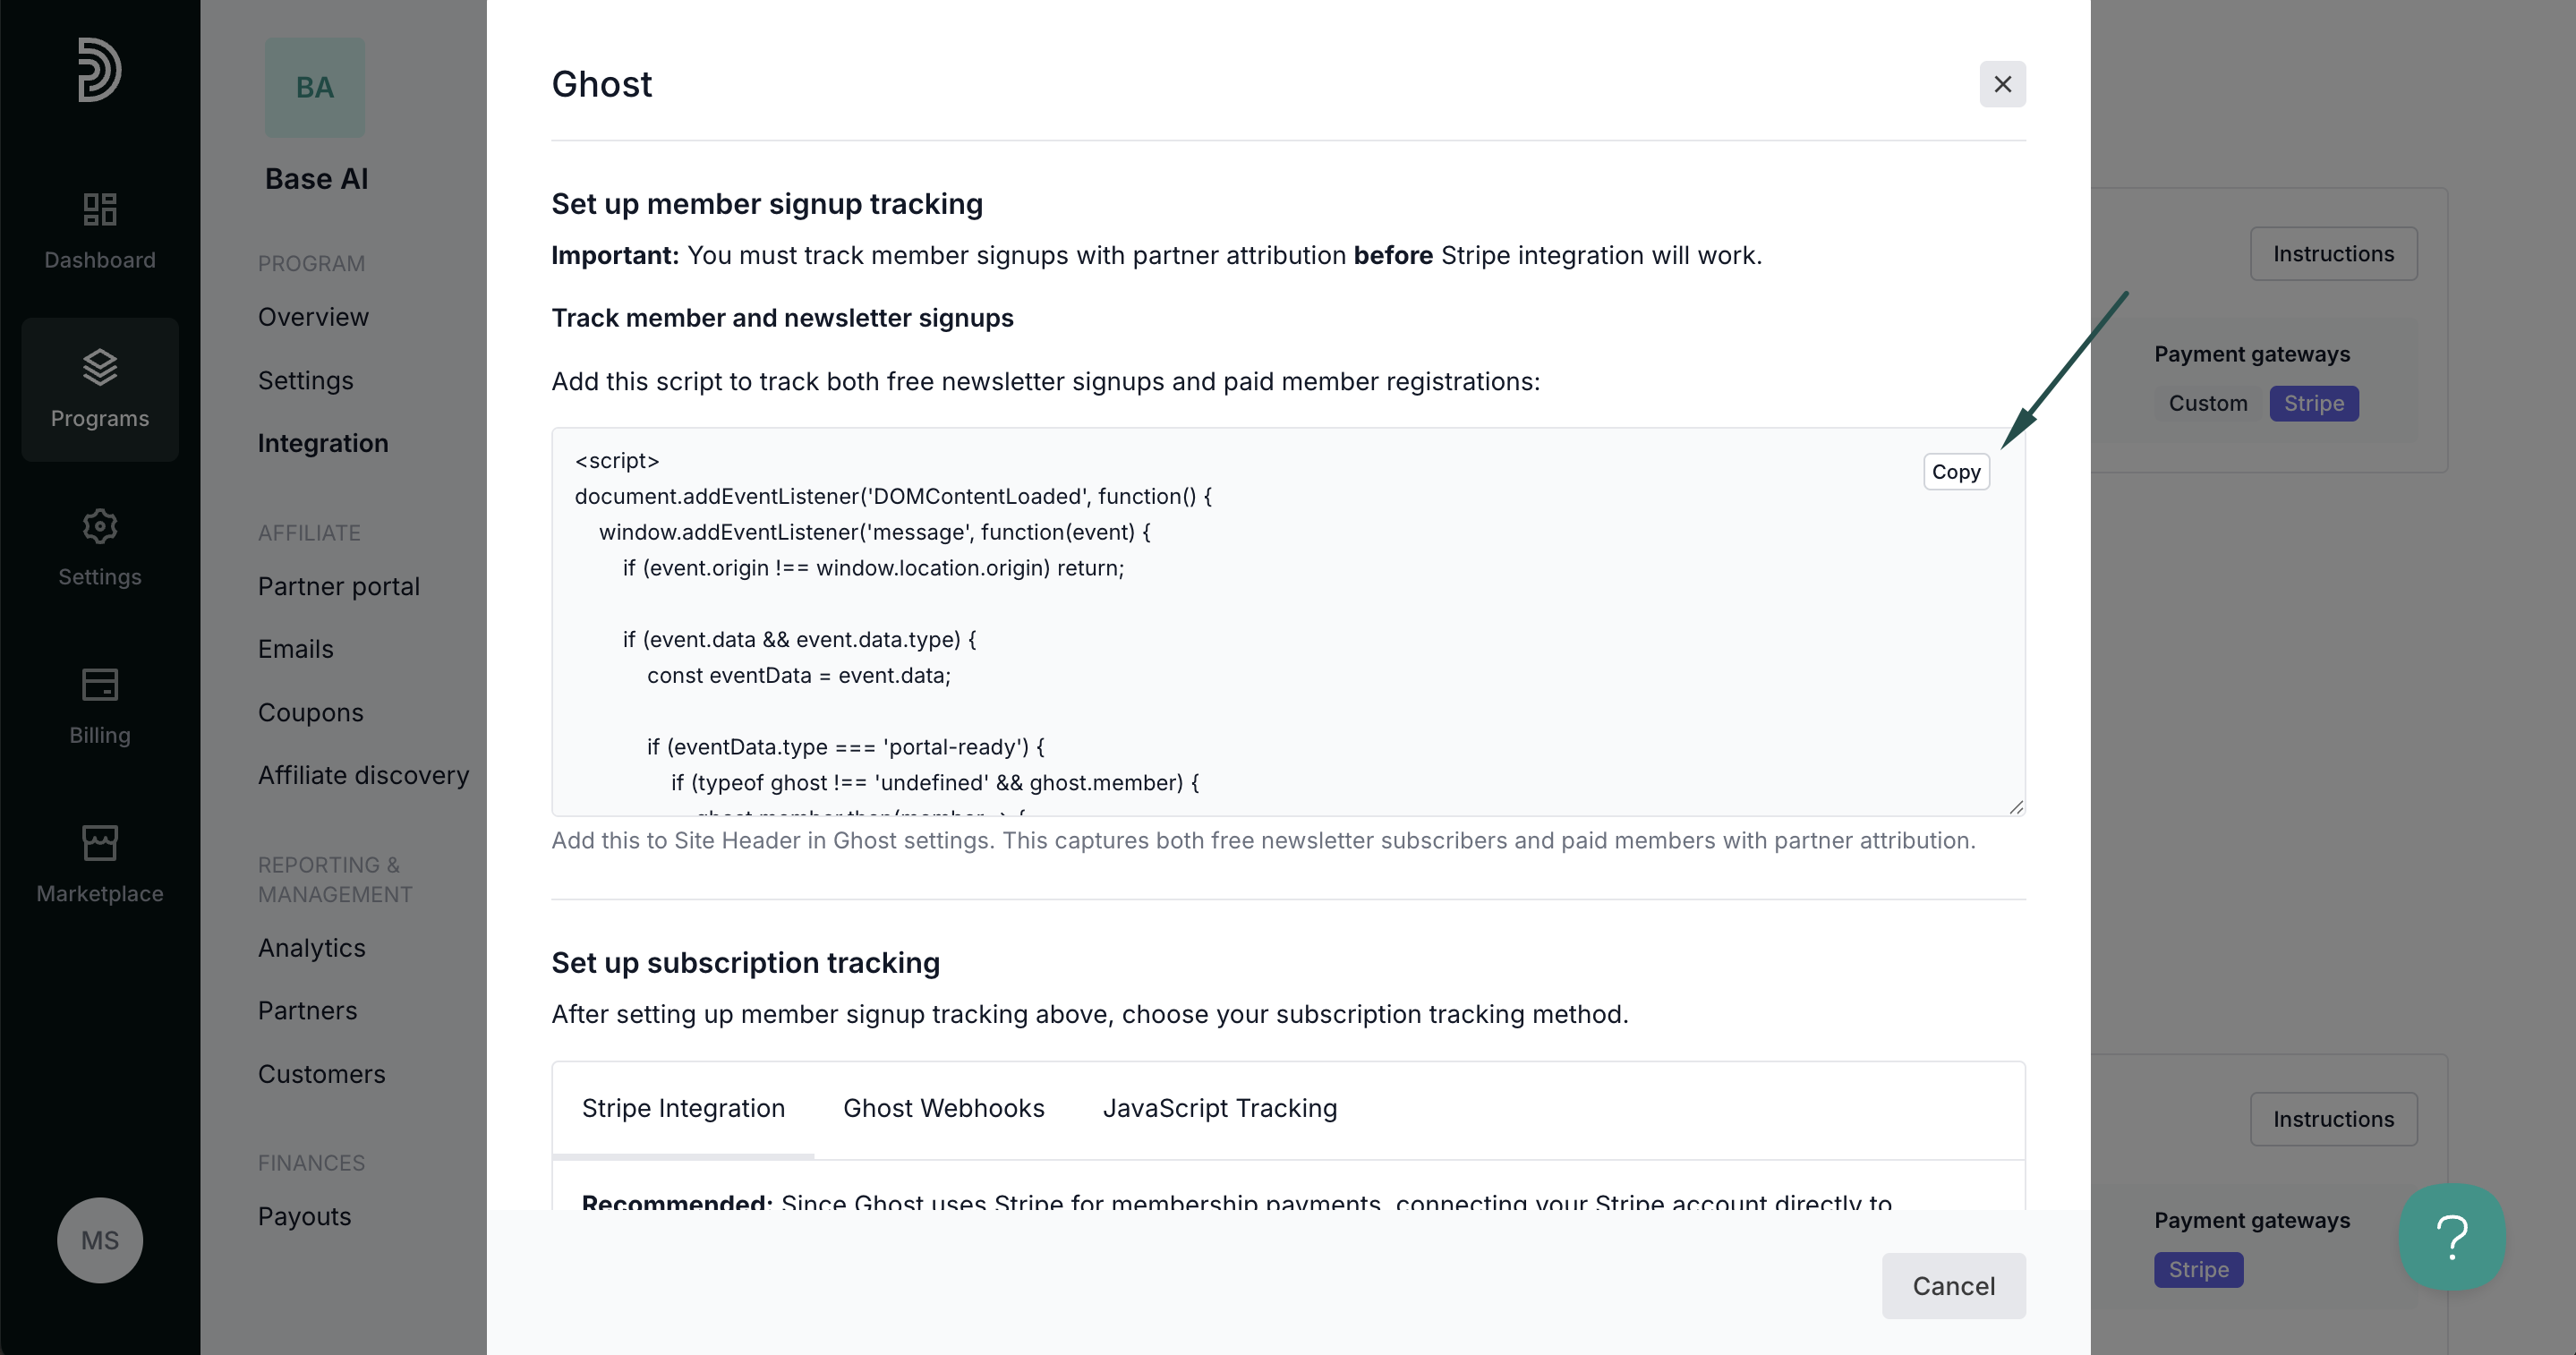The height and width of the screenshot is (1355, 2576).
Task: Open the Marketplace storefront icon
Action: tap(100, 843)
